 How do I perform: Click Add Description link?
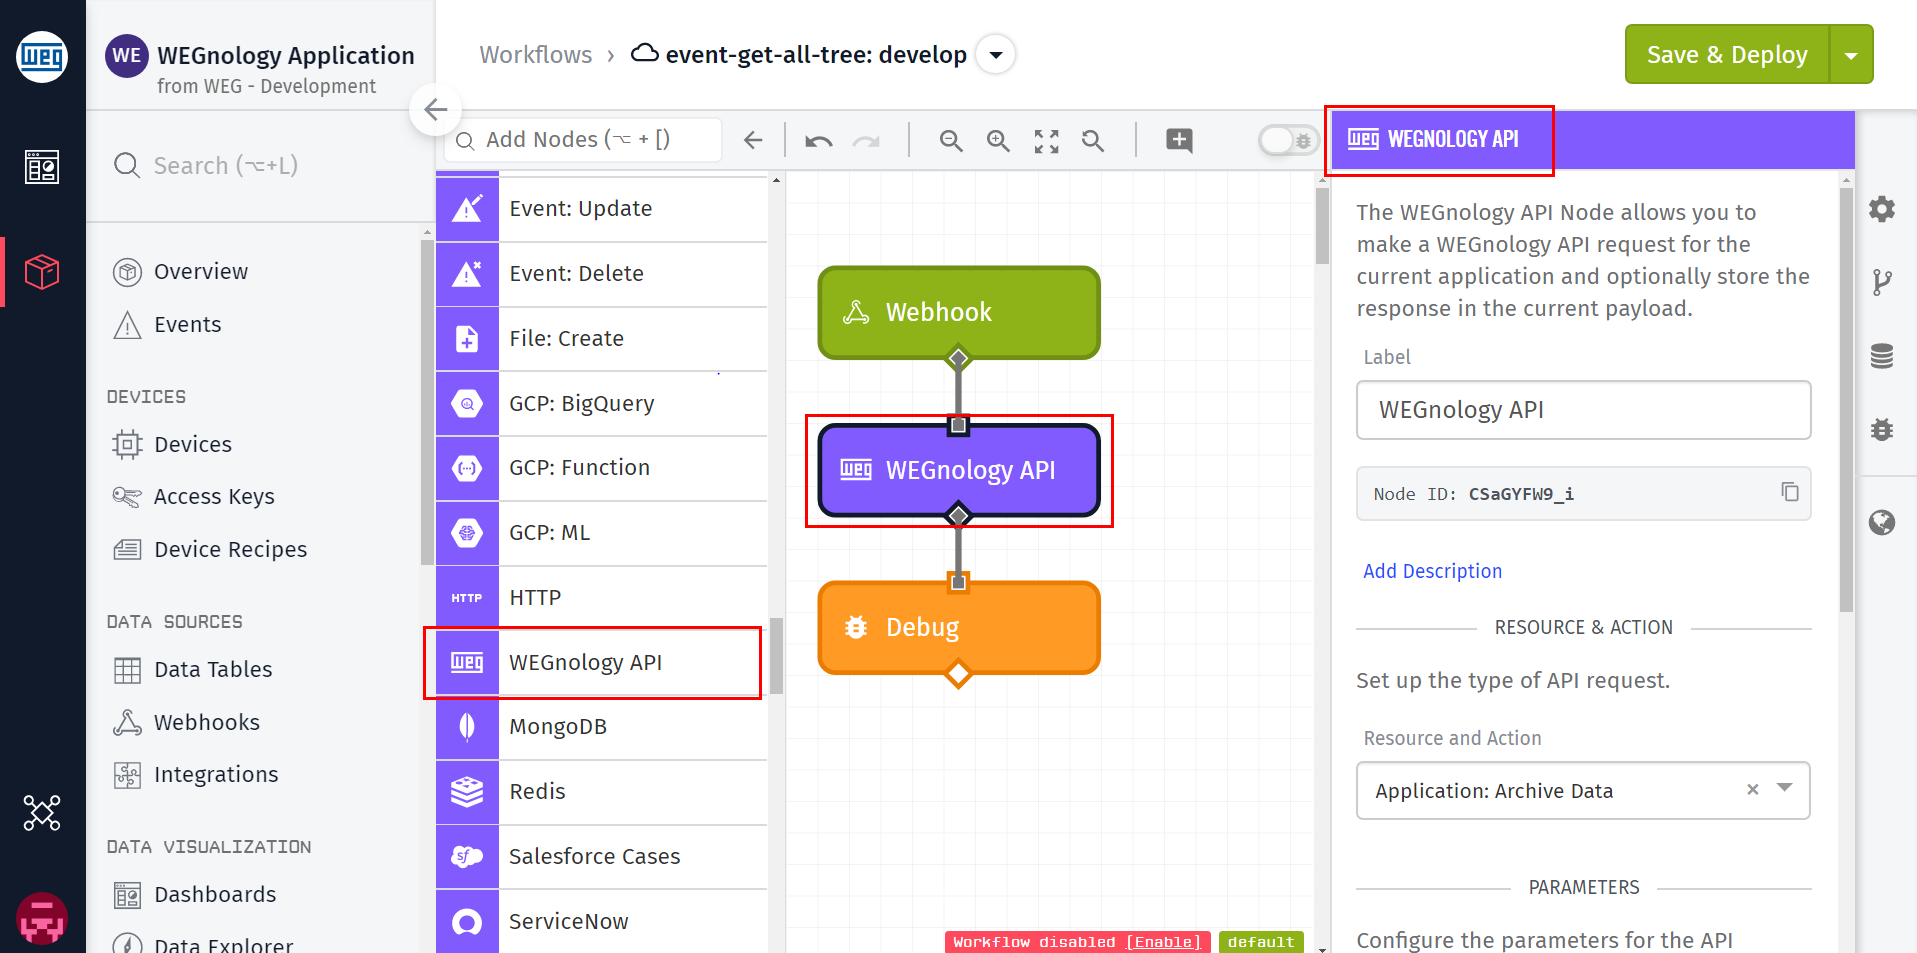pyautogui.click(x=1432, y=571)
